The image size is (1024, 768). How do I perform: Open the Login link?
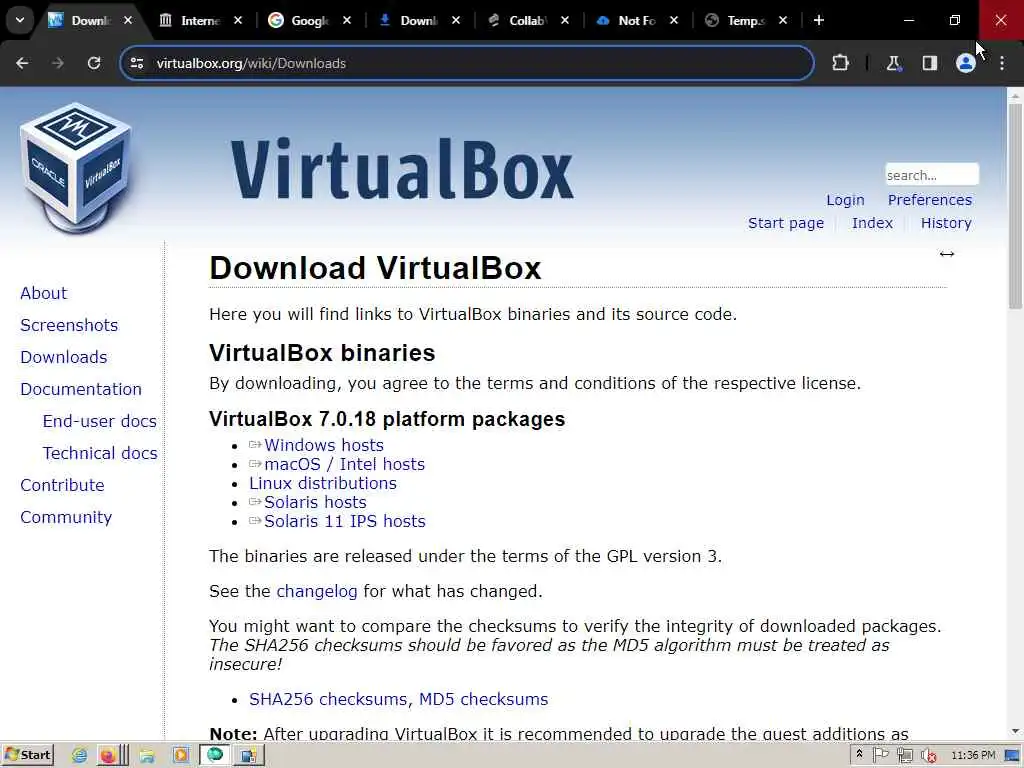point(845,200)
